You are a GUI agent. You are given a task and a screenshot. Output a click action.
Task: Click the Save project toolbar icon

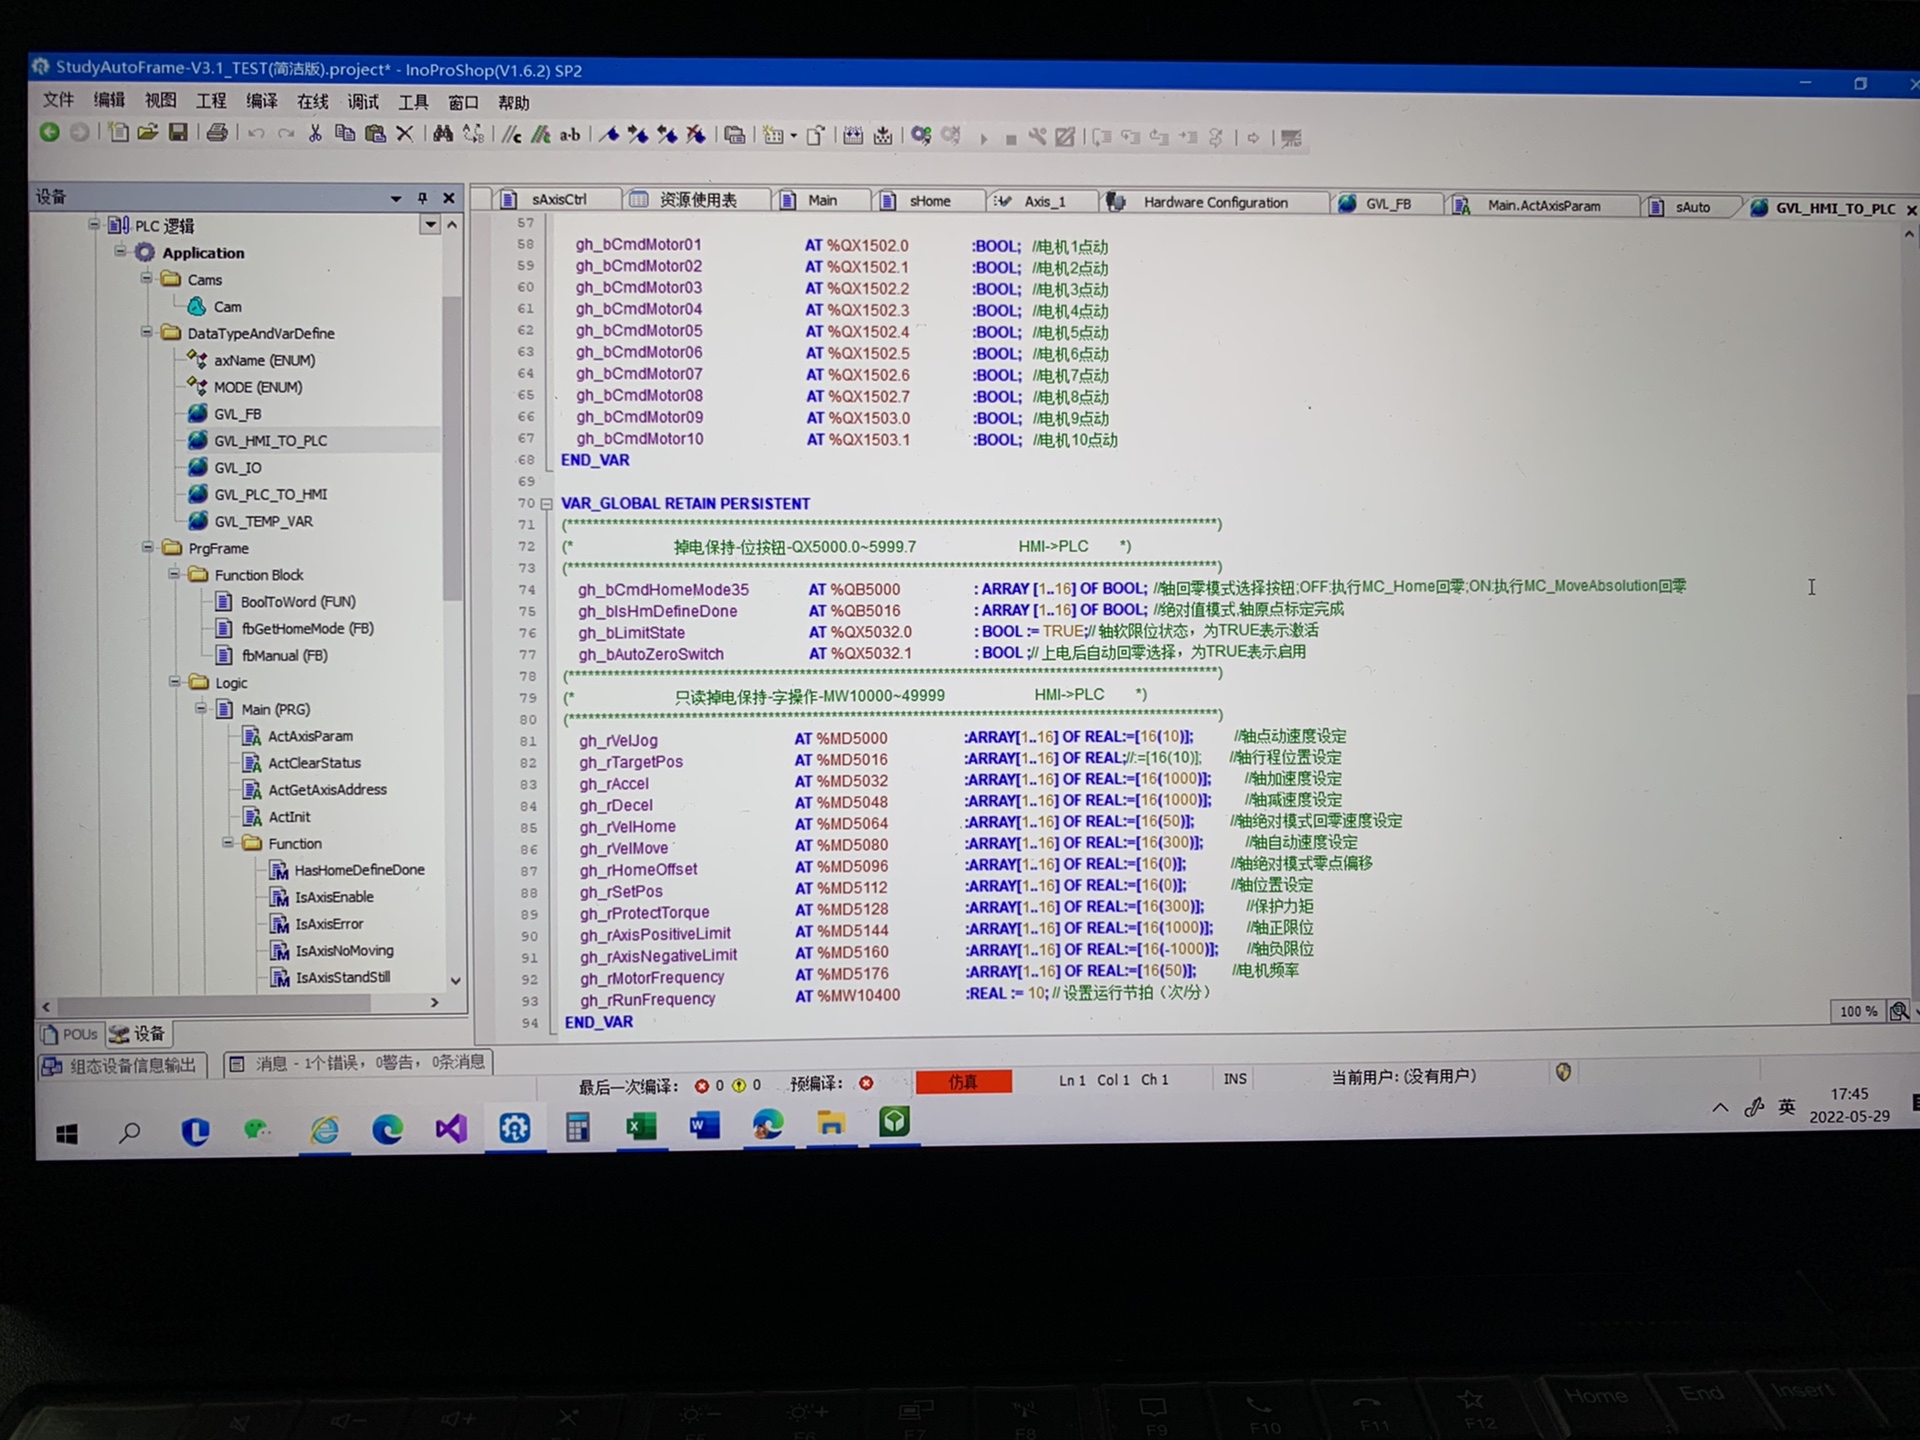178,133
